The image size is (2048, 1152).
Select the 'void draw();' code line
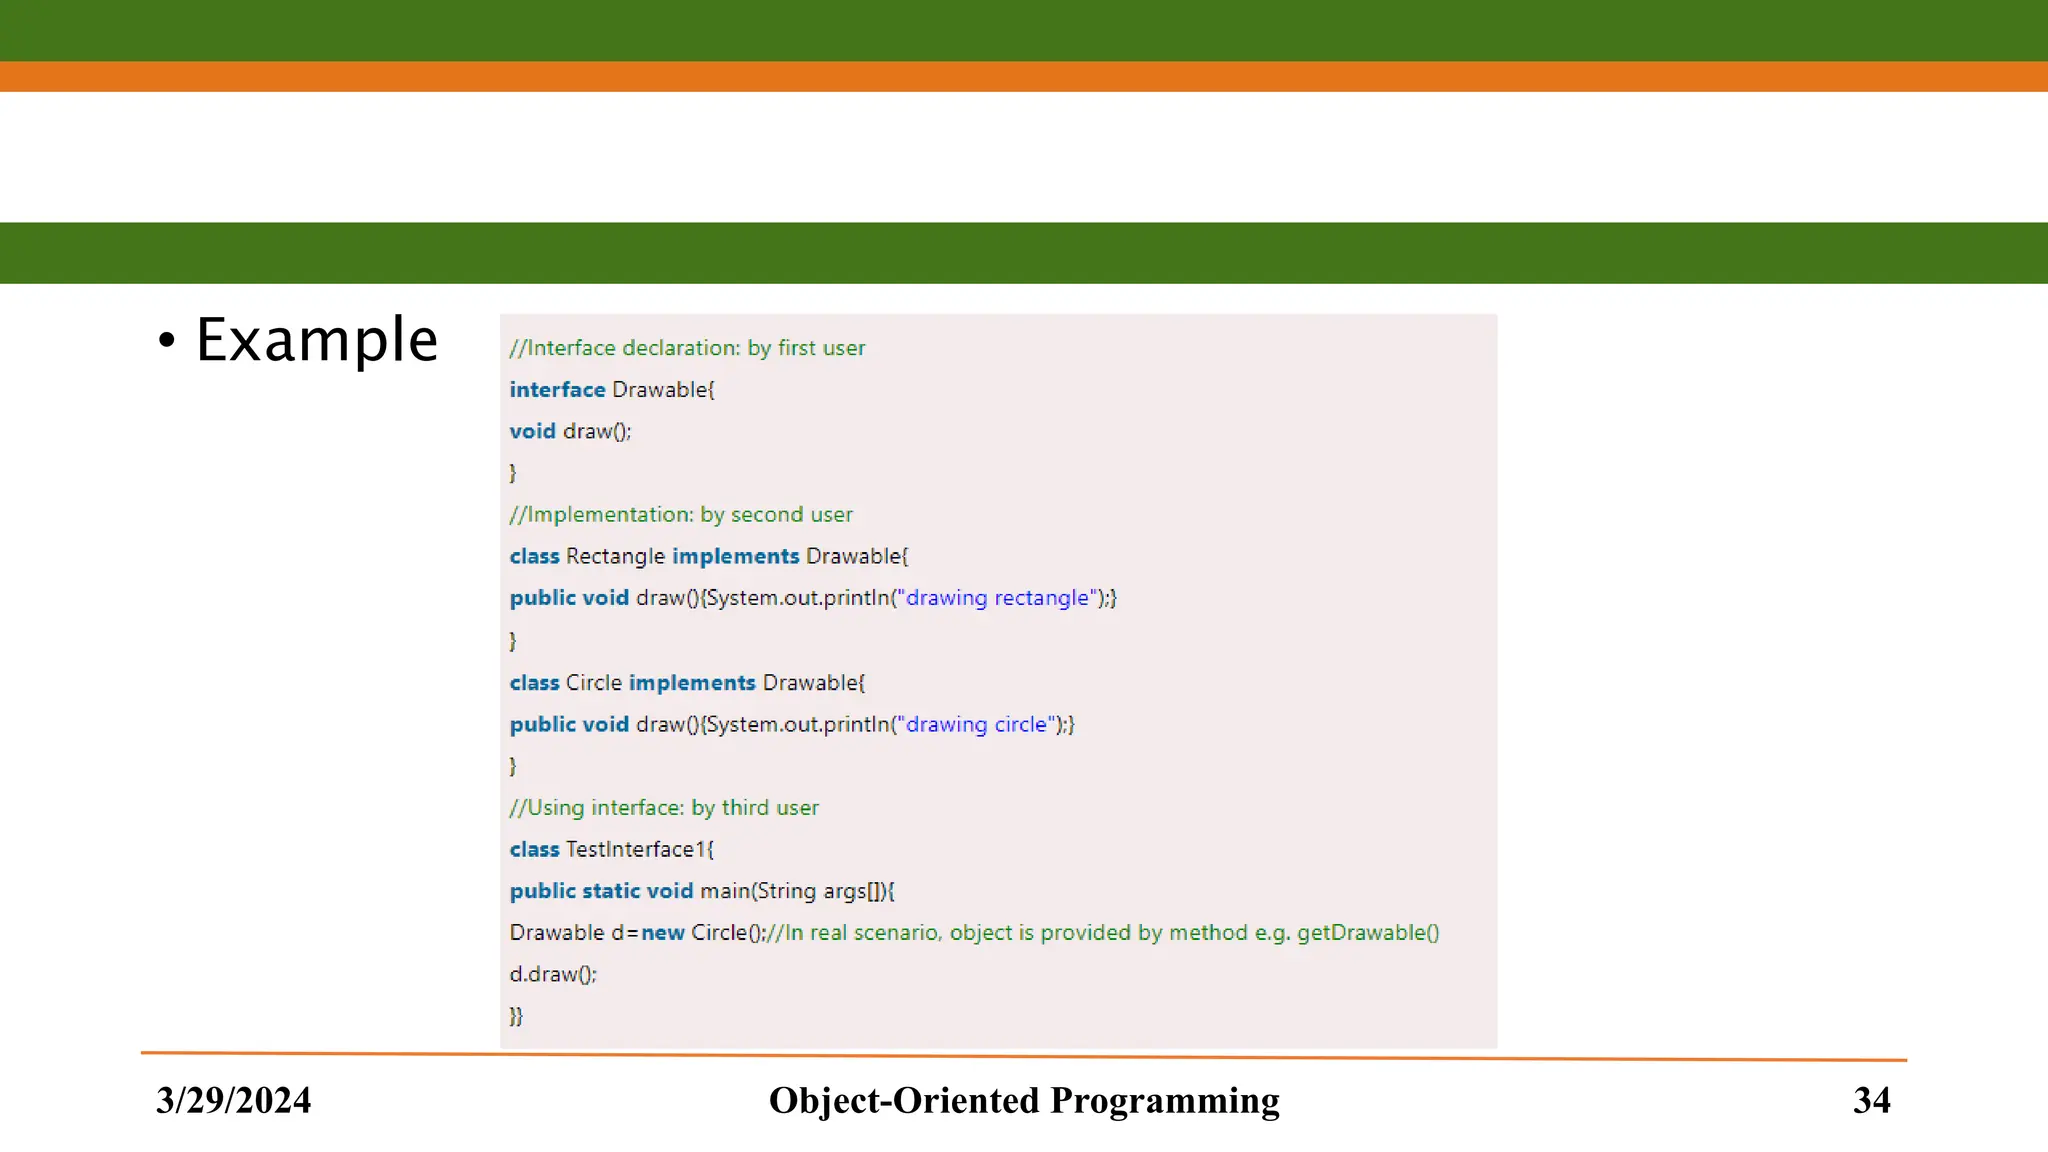[x=570, y=431]
